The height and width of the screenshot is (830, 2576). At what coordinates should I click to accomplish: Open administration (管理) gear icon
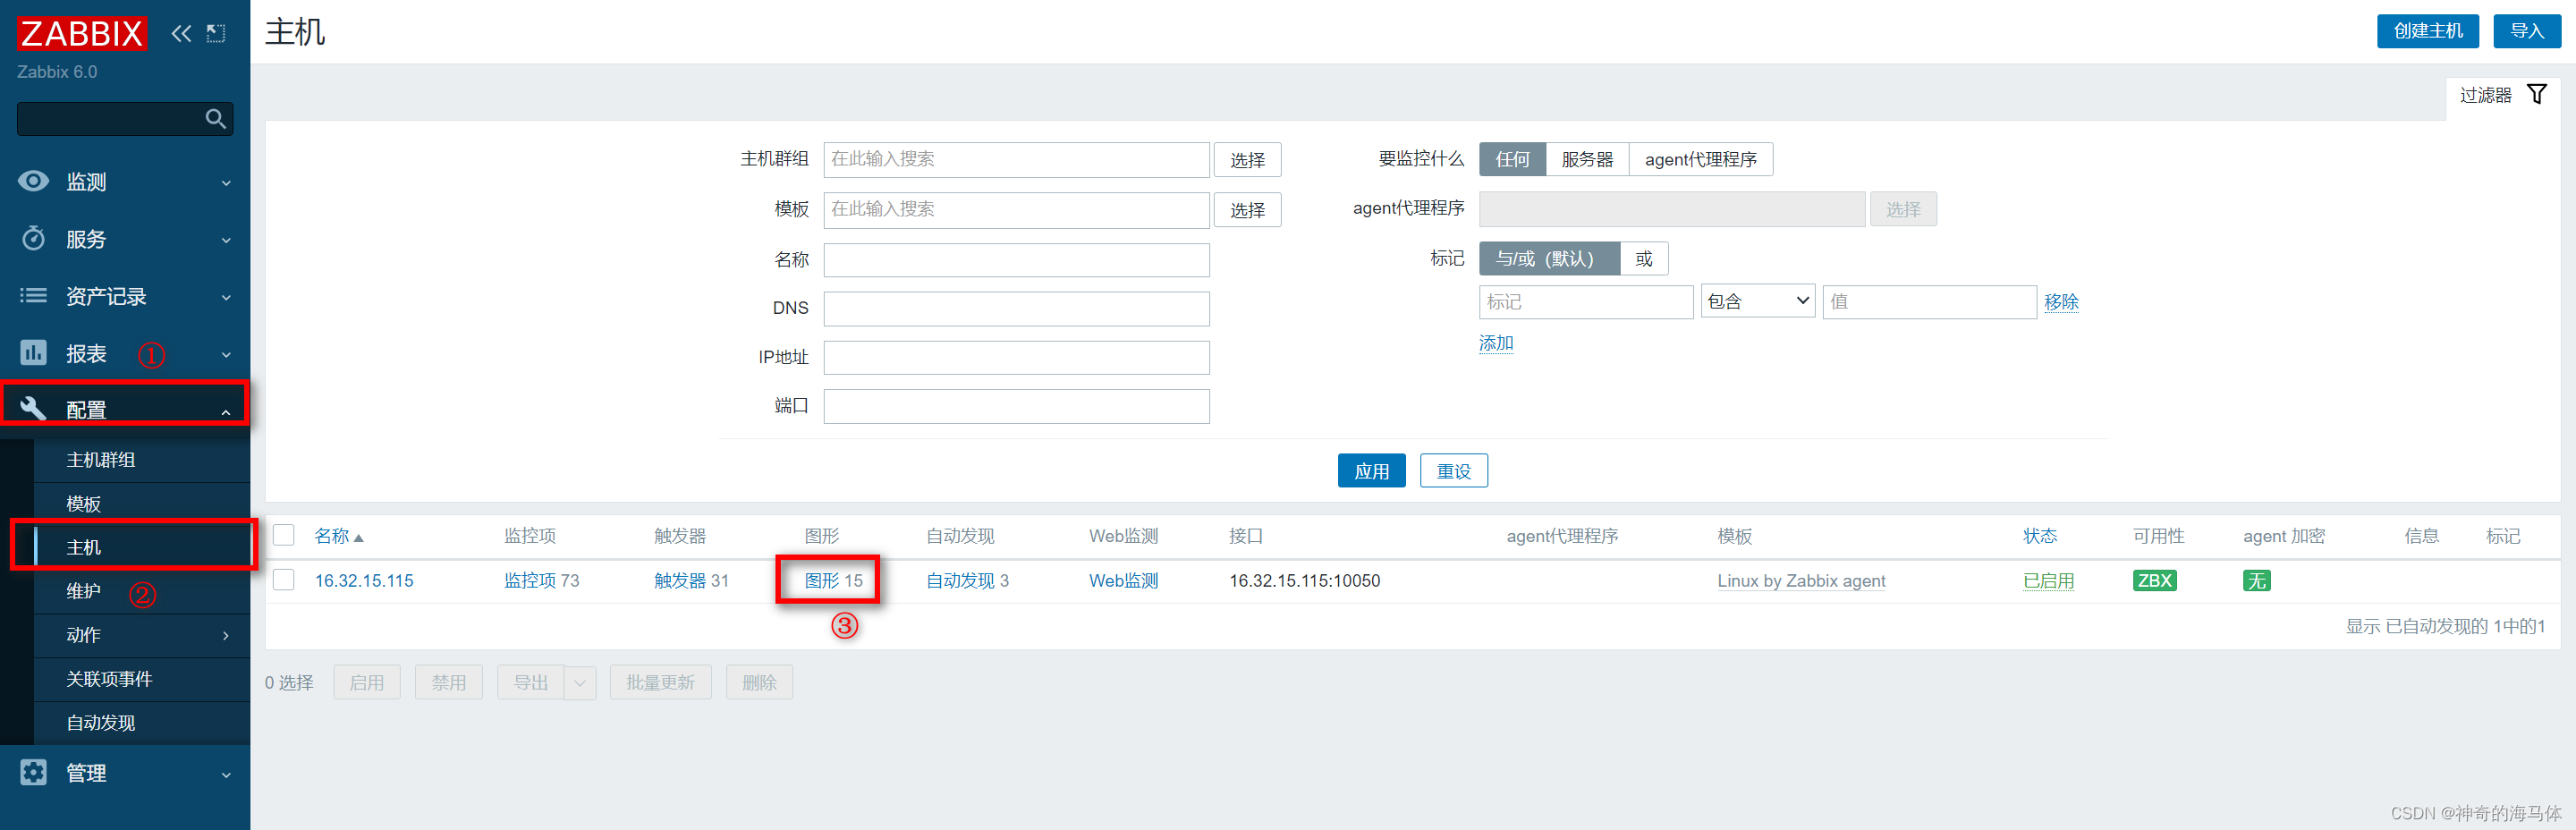33,771
